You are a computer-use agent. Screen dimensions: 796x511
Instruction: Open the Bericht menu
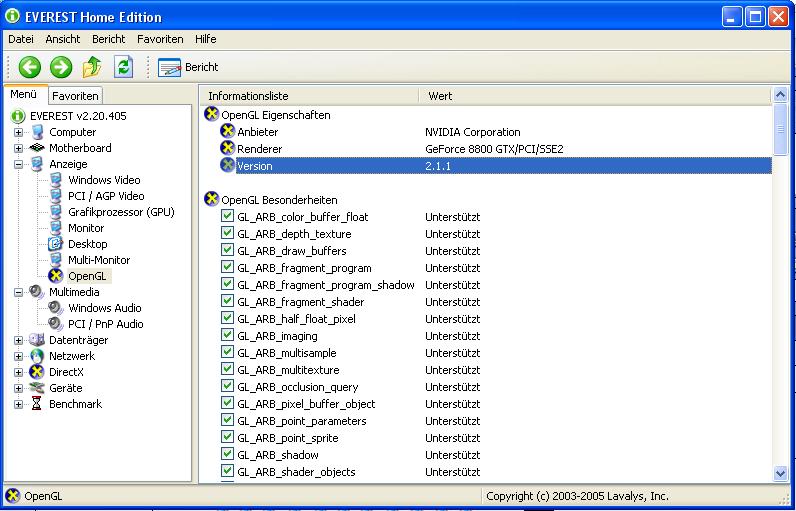(x=109, y=39)
